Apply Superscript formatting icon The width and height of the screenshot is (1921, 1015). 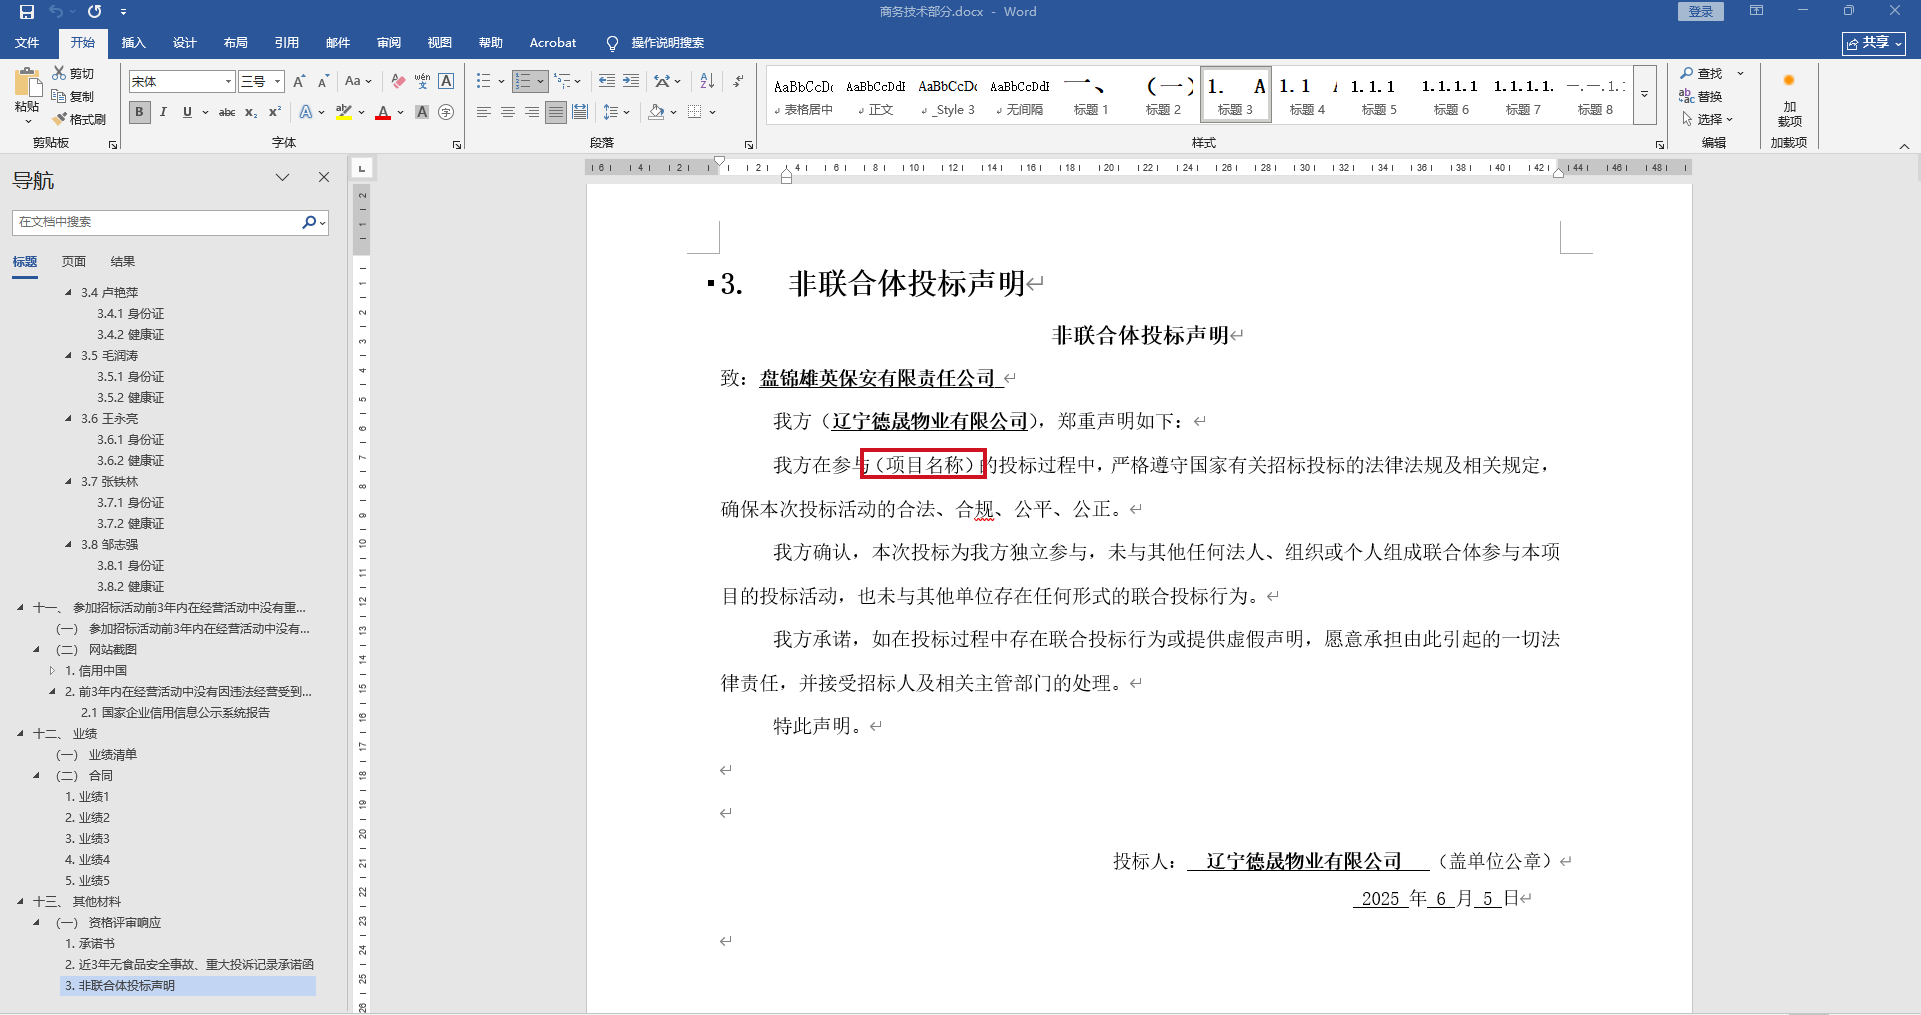coord(275,112)
